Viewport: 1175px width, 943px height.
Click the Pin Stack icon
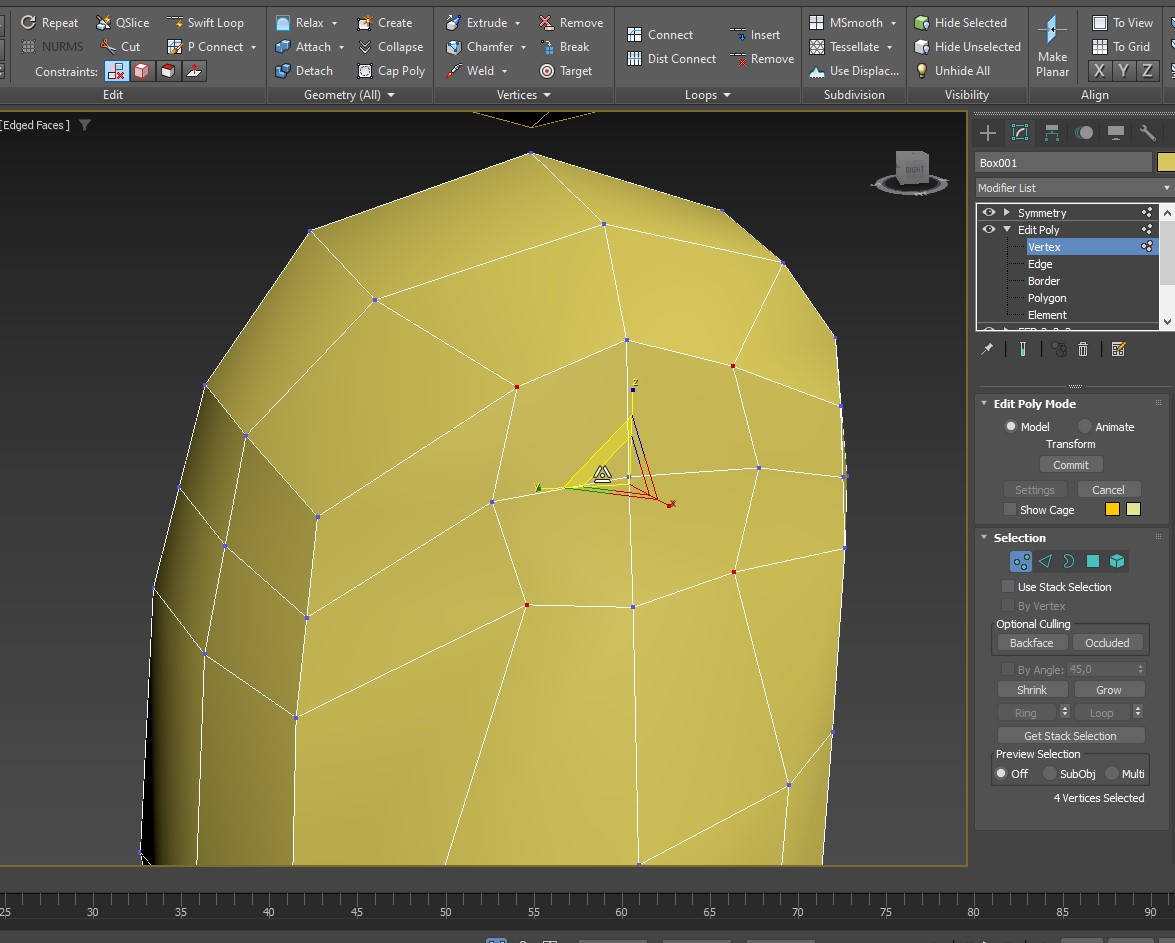(987, 349)
